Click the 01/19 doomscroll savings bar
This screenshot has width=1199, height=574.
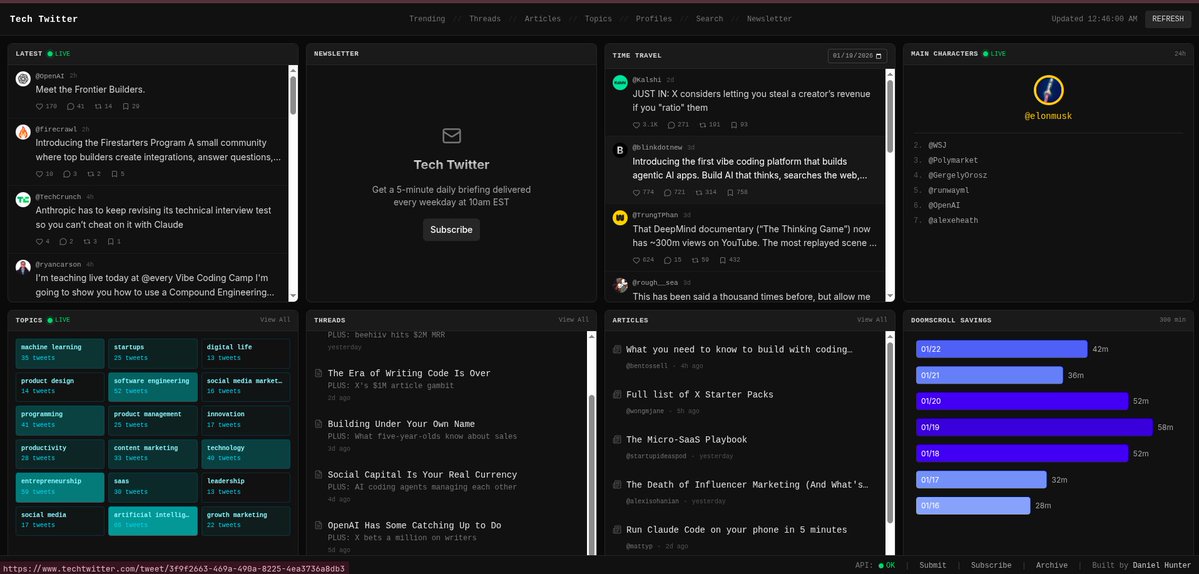[x=1034, y=427]
